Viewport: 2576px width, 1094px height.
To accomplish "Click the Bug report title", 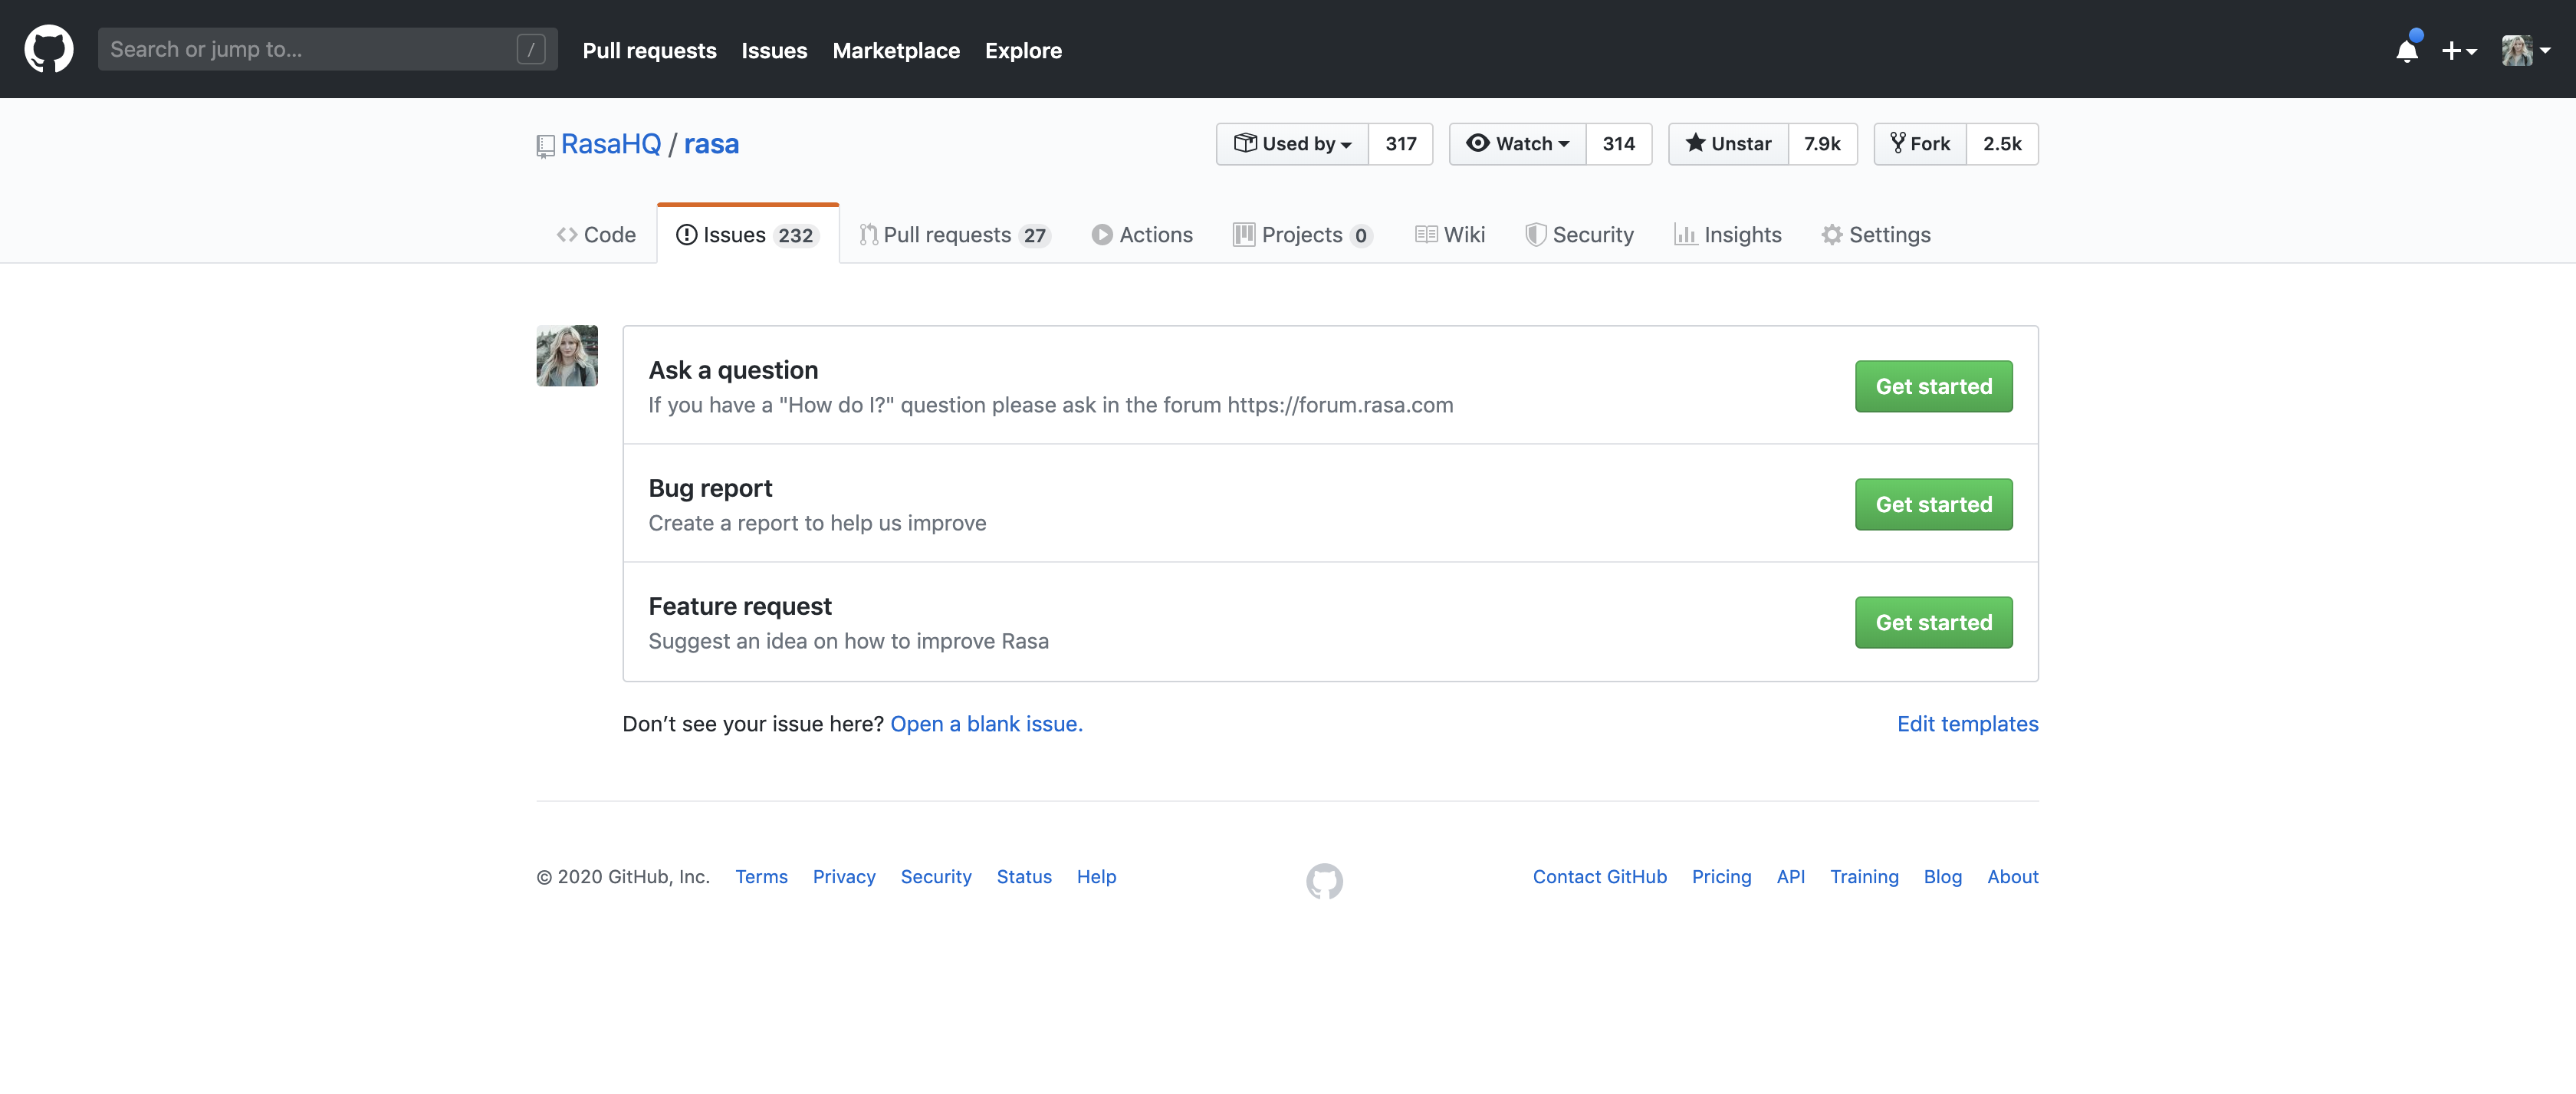I will 710,488.
